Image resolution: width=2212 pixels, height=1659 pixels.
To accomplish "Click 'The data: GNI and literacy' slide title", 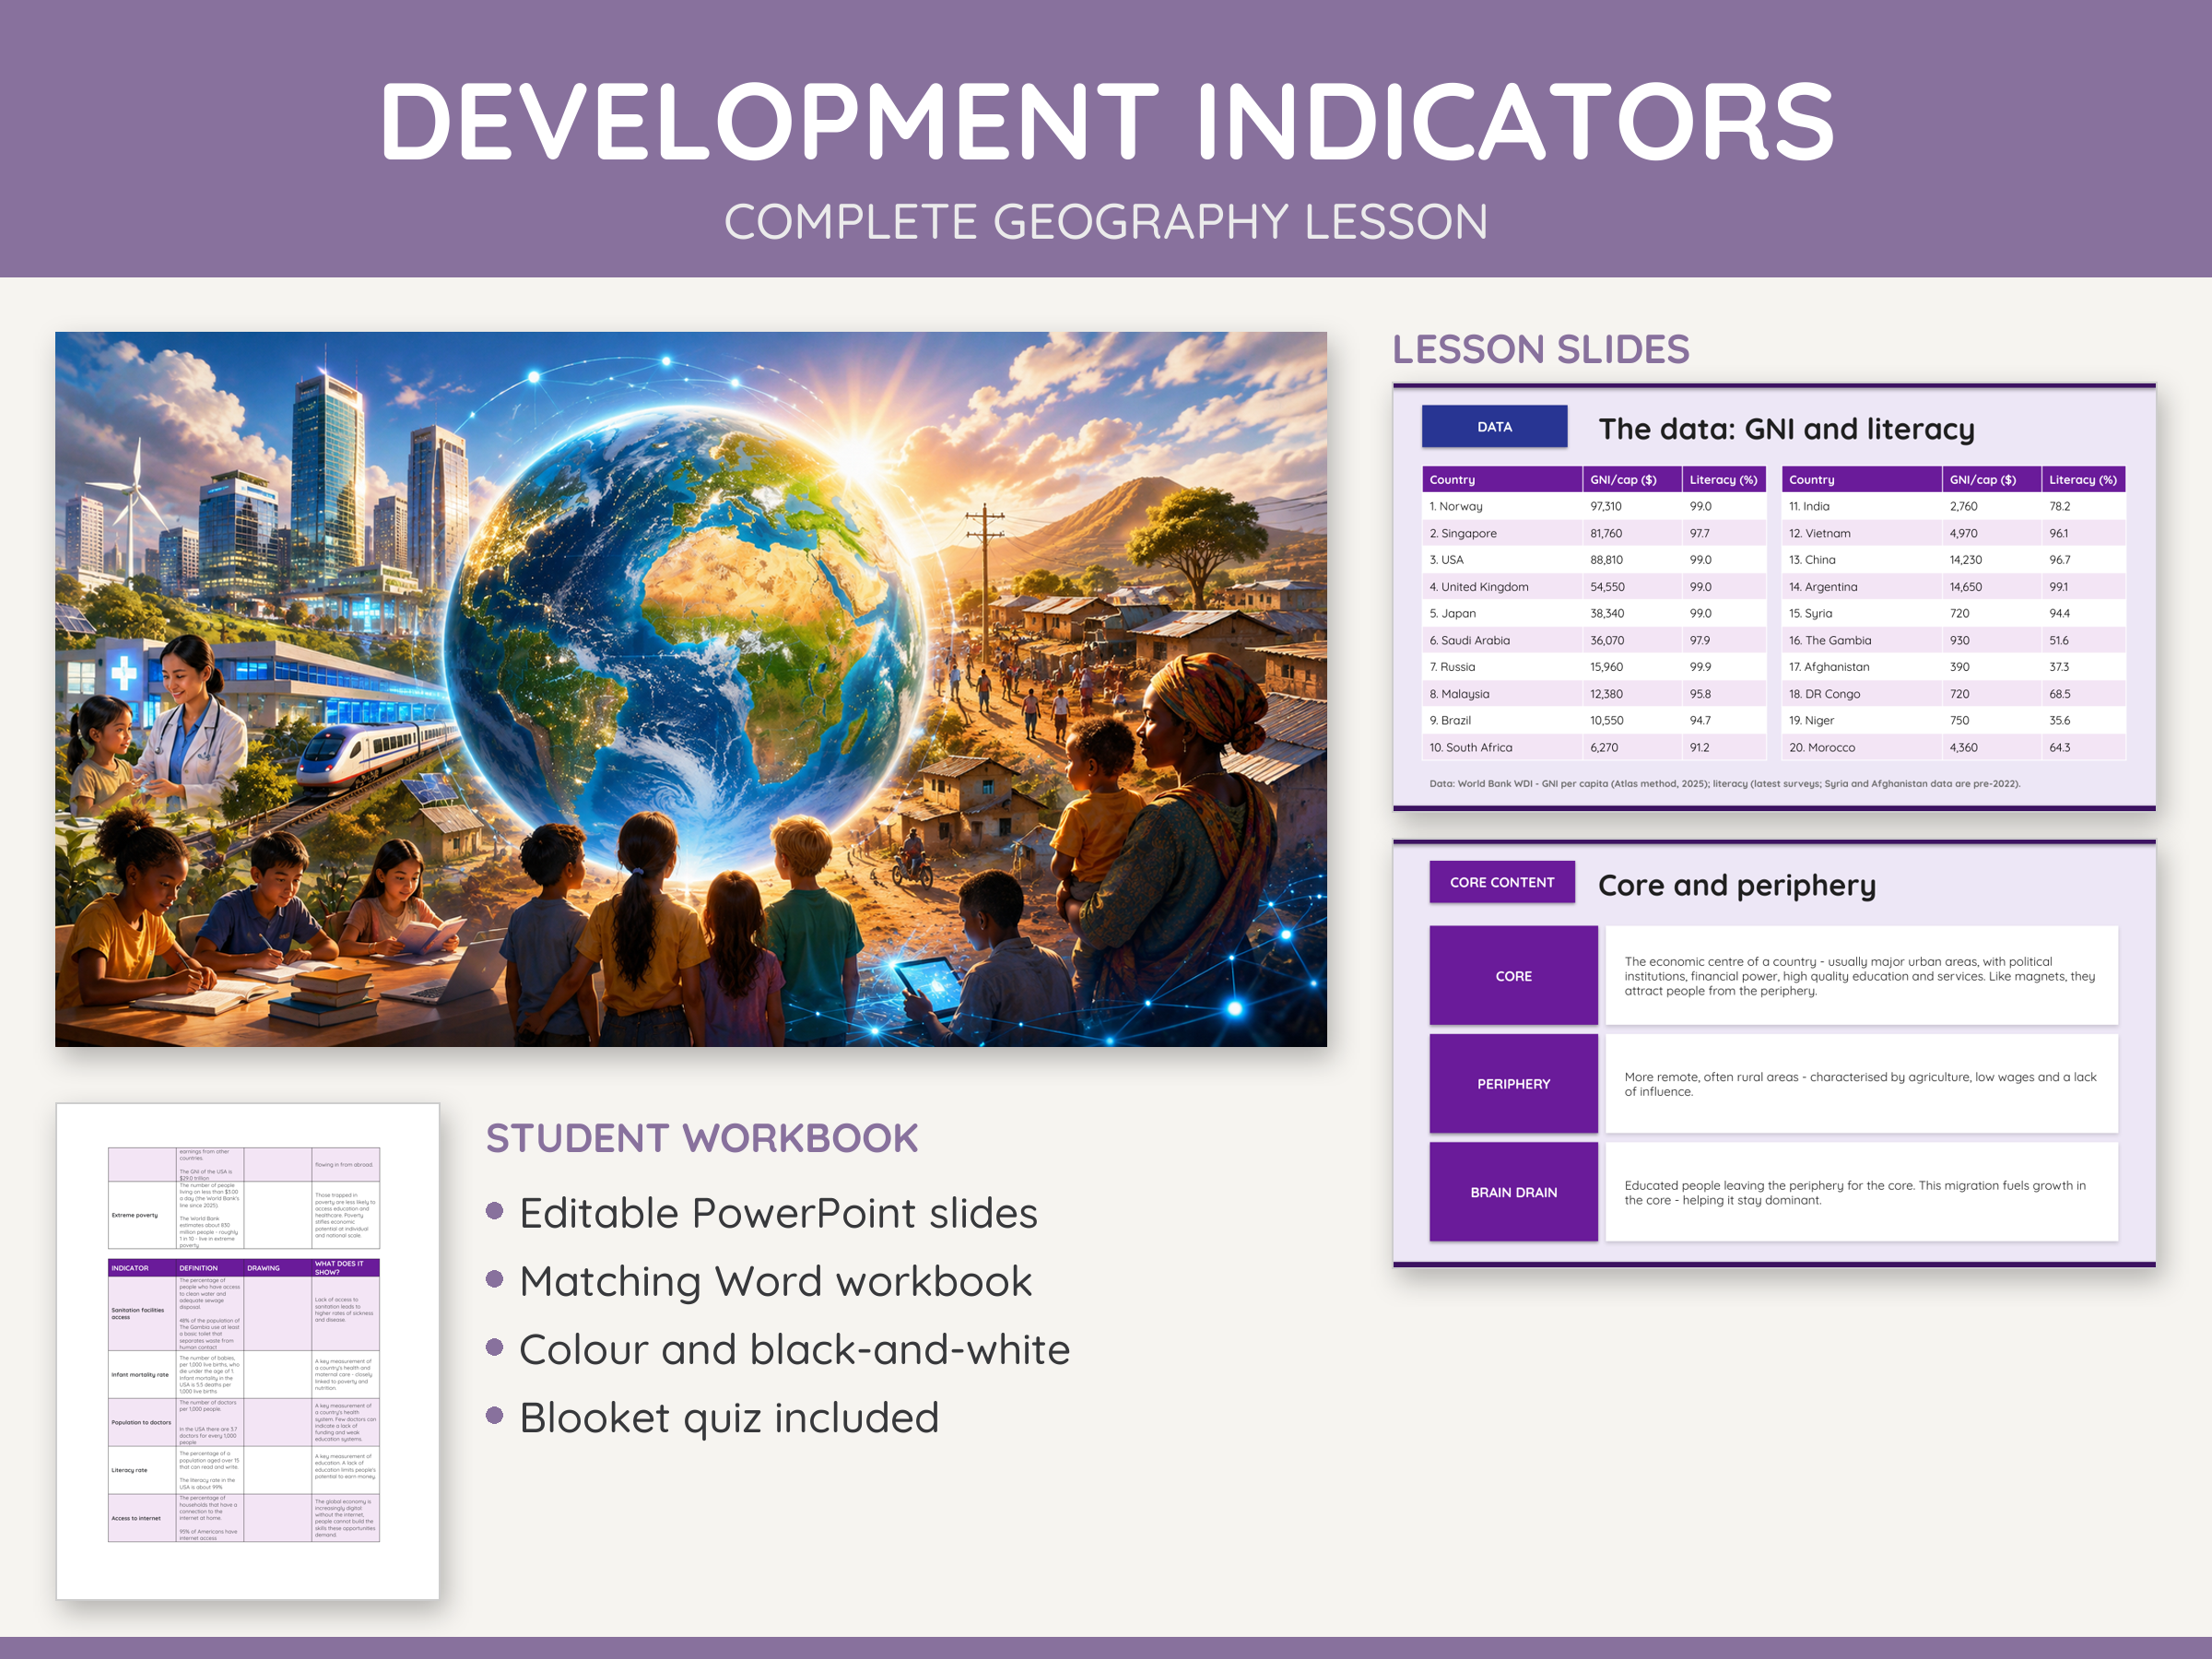I will coord(1786,429).
